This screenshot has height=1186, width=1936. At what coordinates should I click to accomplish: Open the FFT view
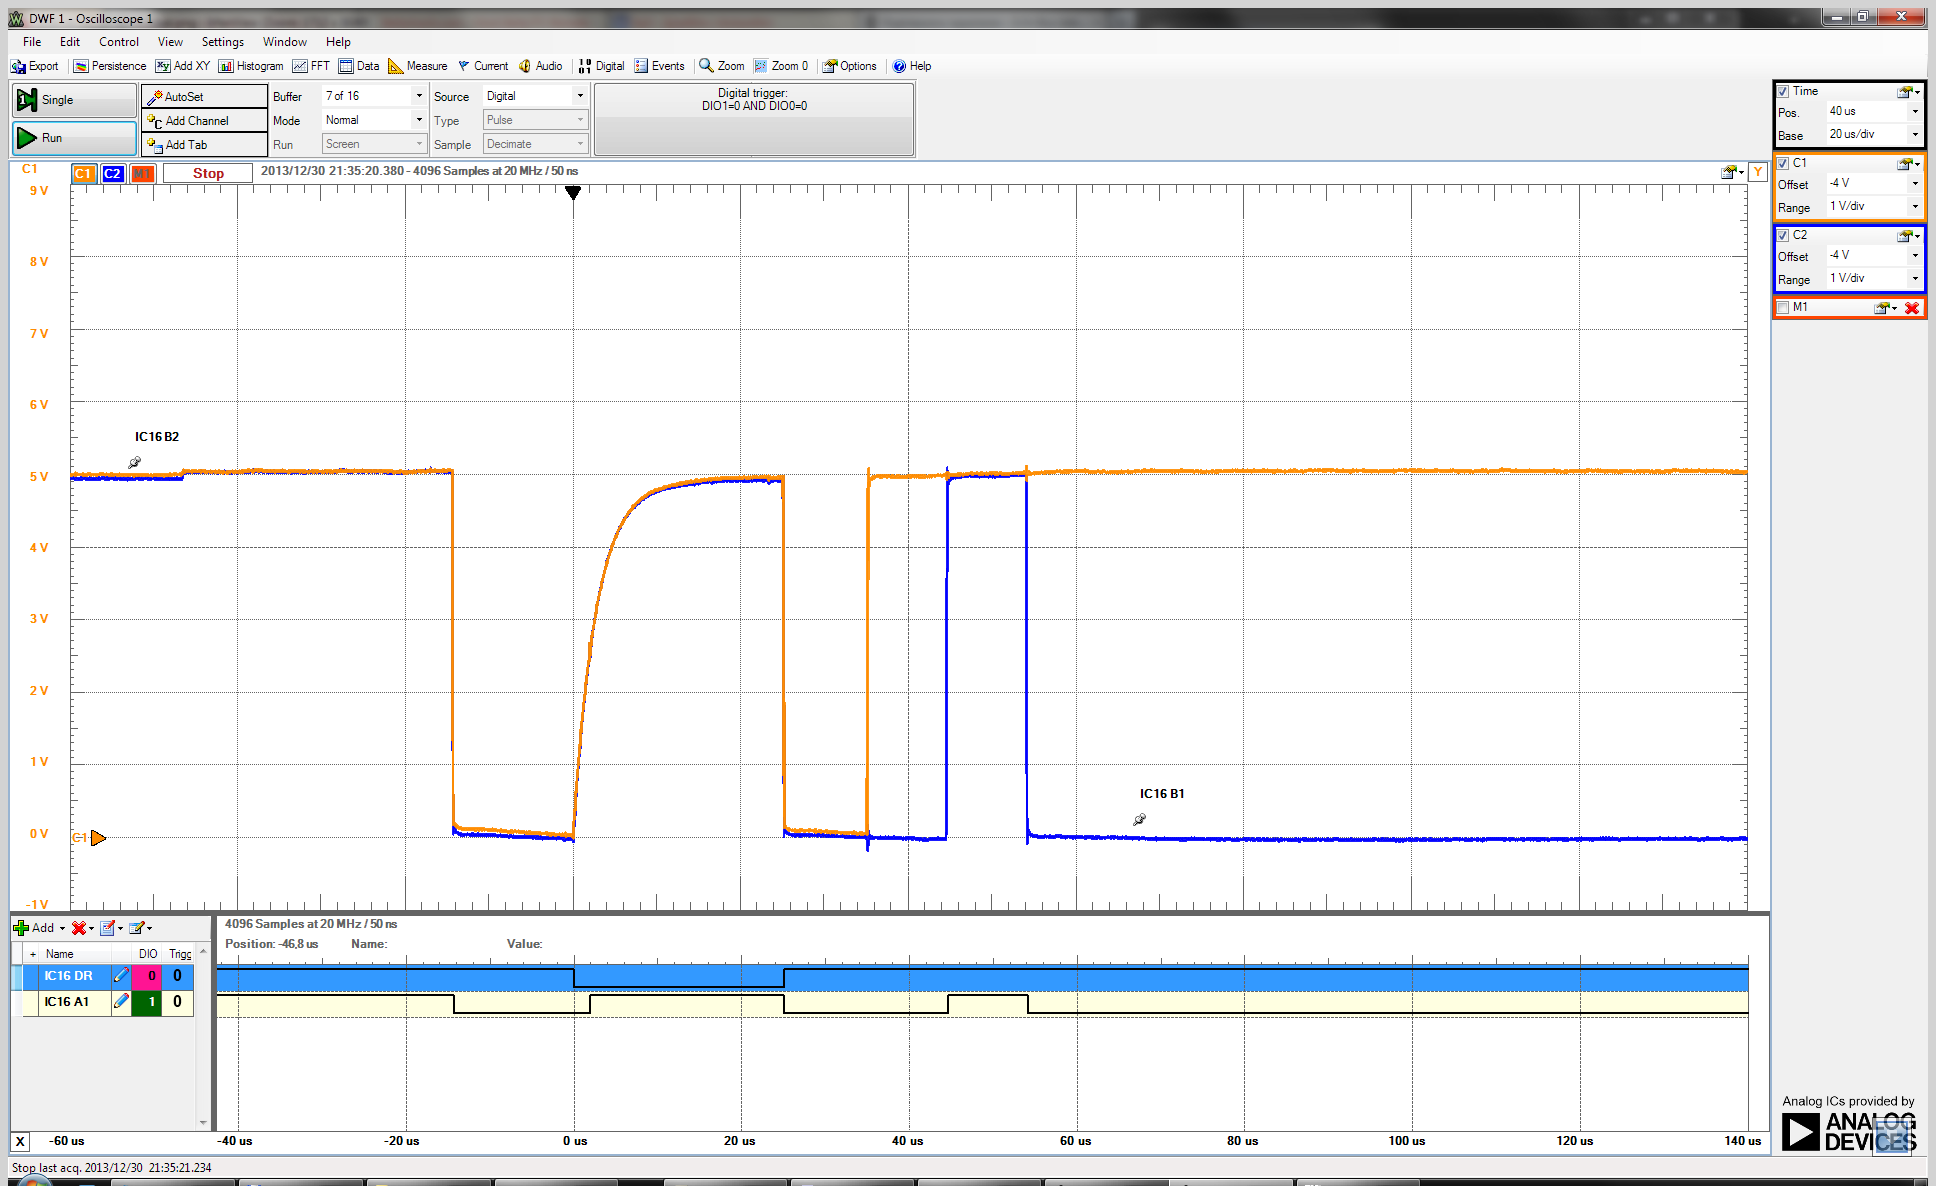(311, 66)
